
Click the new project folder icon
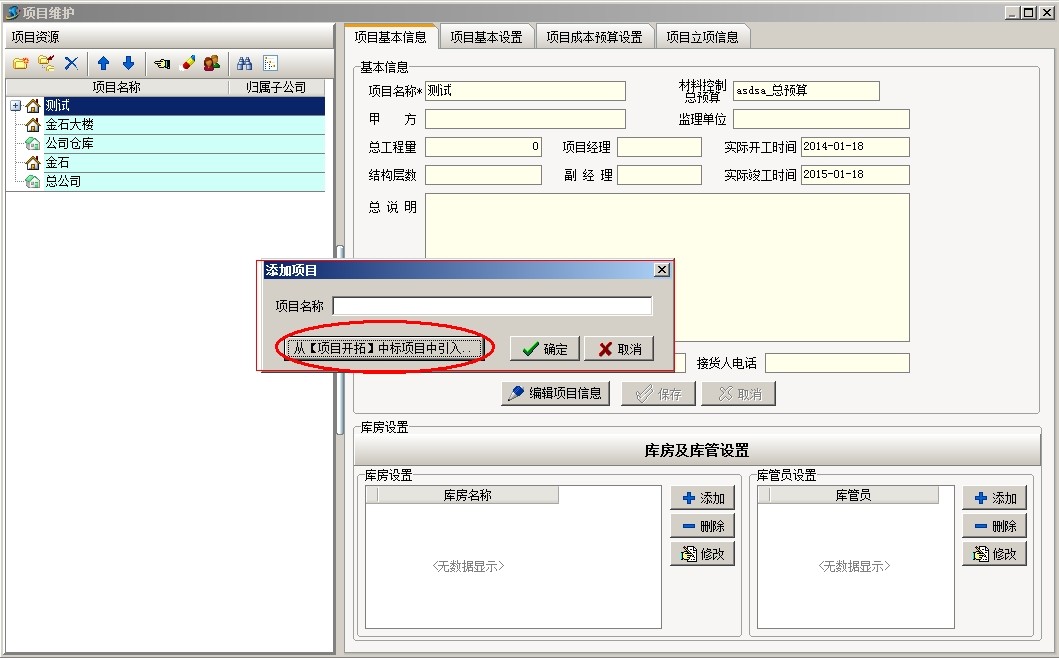pyautogui.click(x=20, y=63)
